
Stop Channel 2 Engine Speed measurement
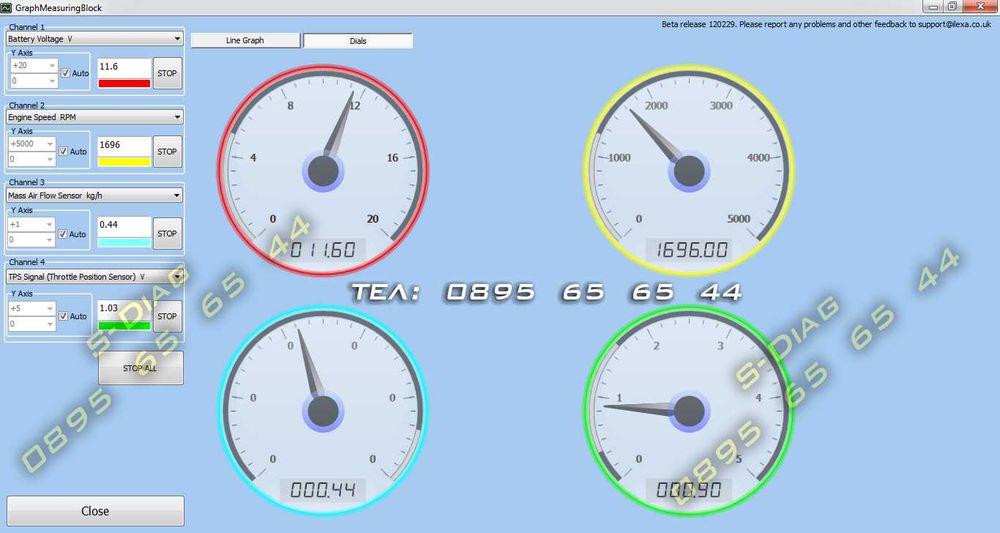tap(167, 152)
